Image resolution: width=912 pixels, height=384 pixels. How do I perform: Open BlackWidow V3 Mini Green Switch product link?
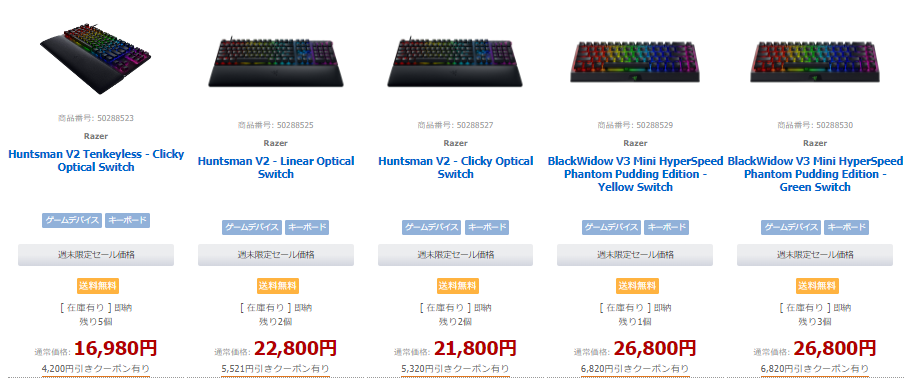click(x=815, y=174)
